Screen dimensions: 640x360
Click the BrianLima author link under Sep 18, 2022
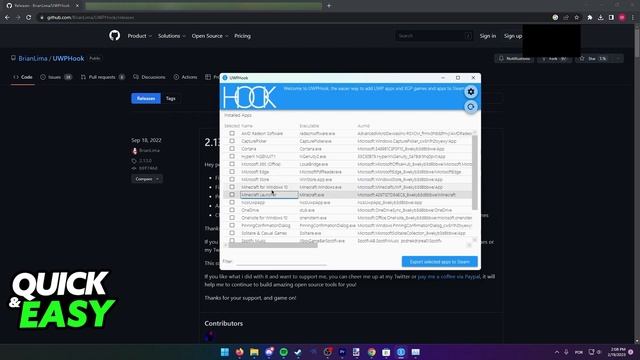coord(149,151)
